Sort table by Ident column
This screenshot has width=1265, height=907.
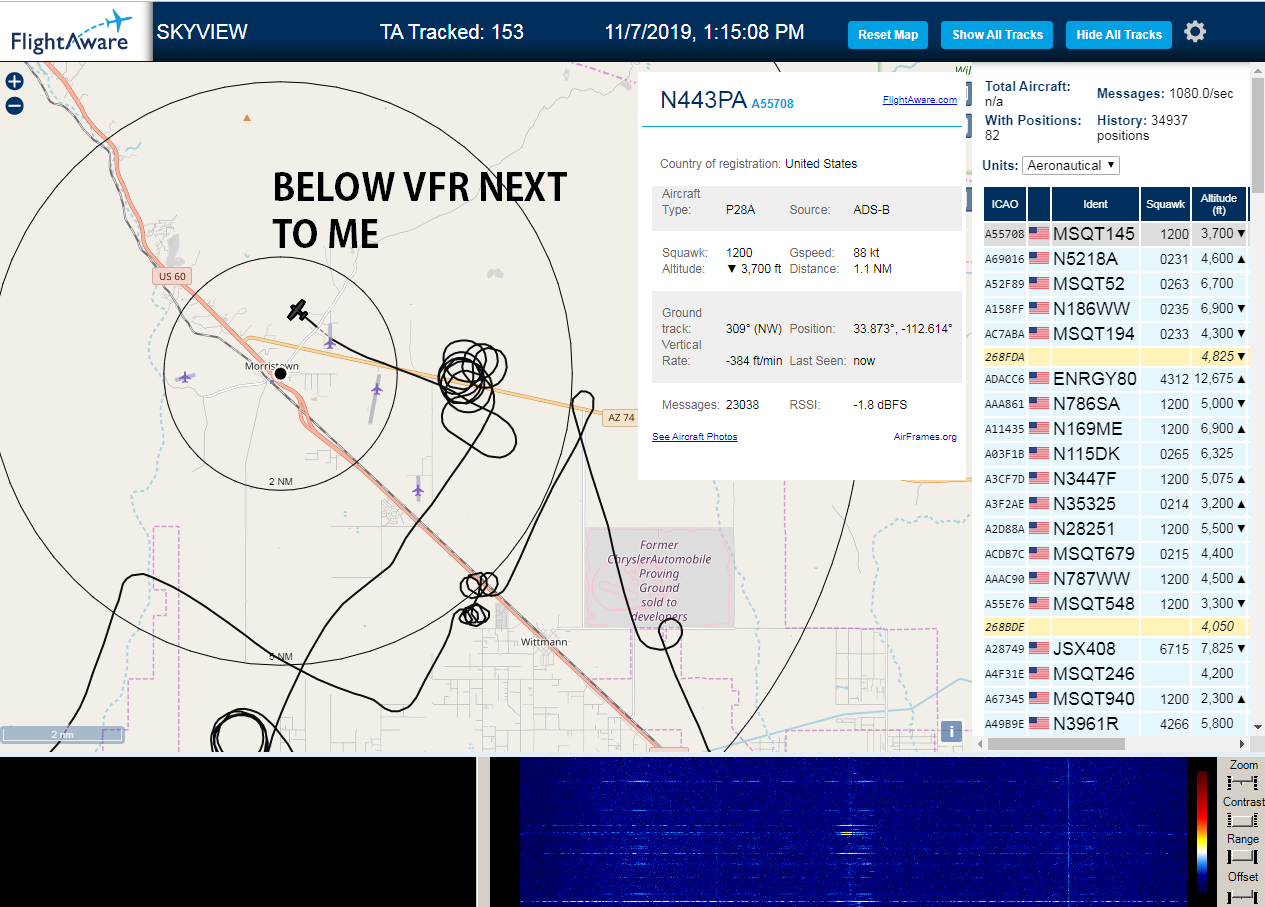1095,204
